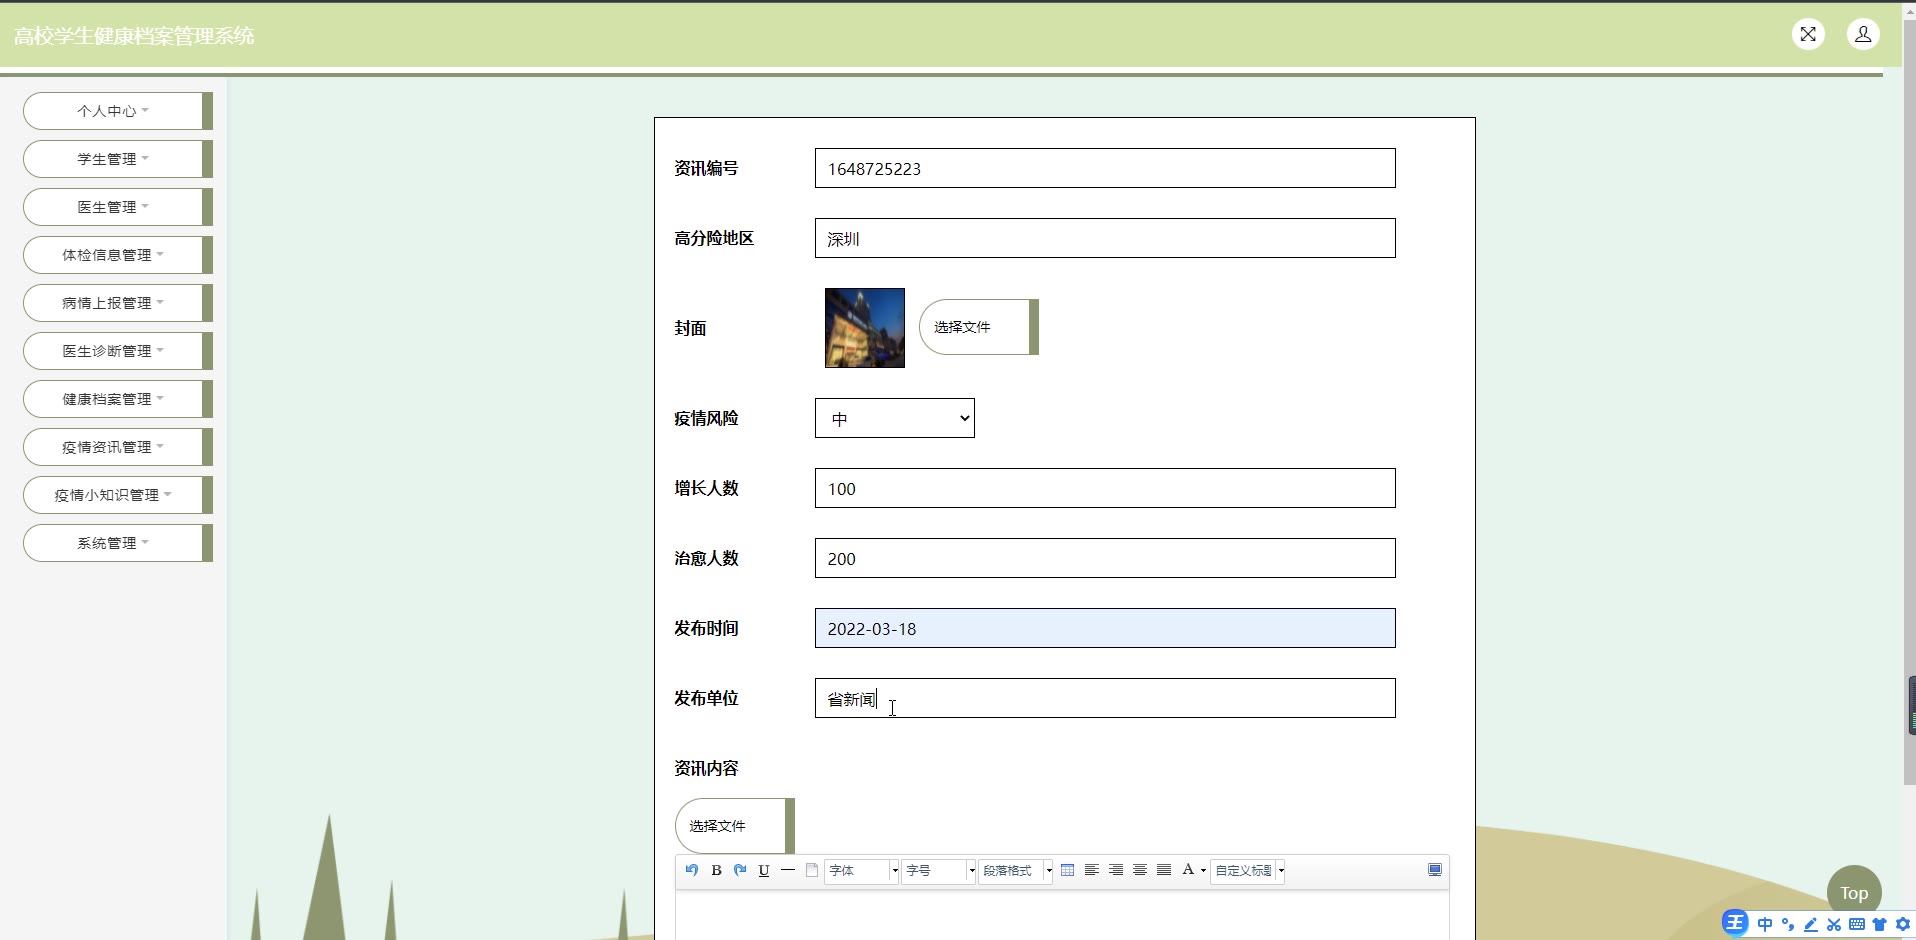Open the 疫情风险 dropdown

pyautogui.click(x=895, y=418)
